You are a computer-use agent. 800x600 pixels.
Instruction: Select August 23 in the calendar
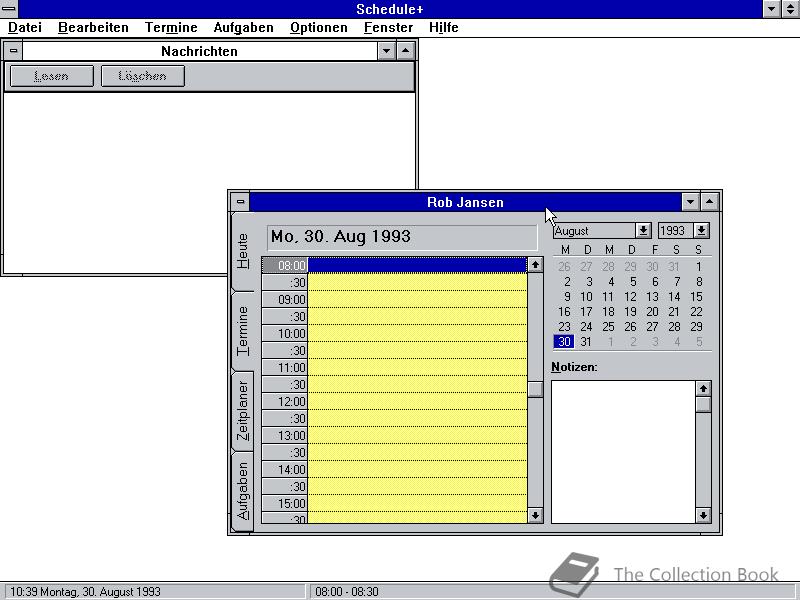[564, 327]
